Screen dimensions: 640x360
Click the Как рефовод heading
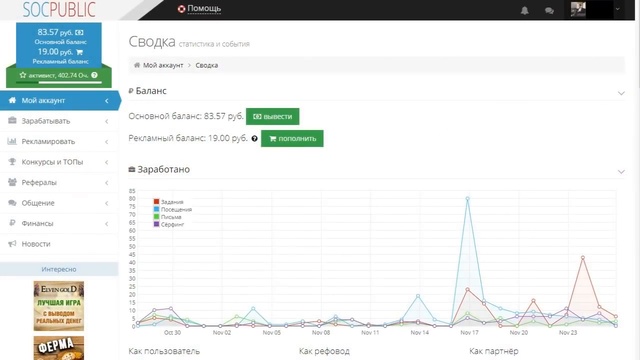click(324, 351)
